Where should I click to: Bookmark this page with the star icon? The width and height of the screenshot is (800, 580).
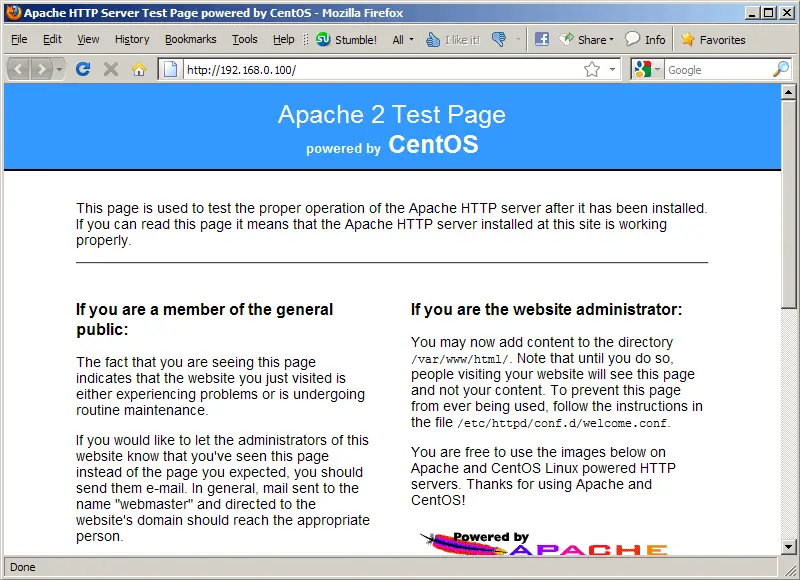[x=592, y=69]
